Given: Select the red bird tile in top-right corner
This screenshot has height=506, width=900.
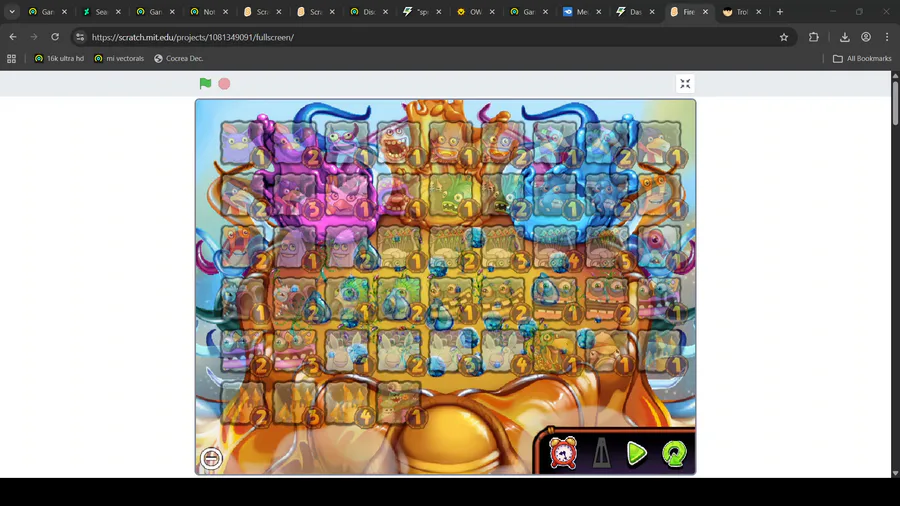Looking at the screenshot, I should click(660, 143).
